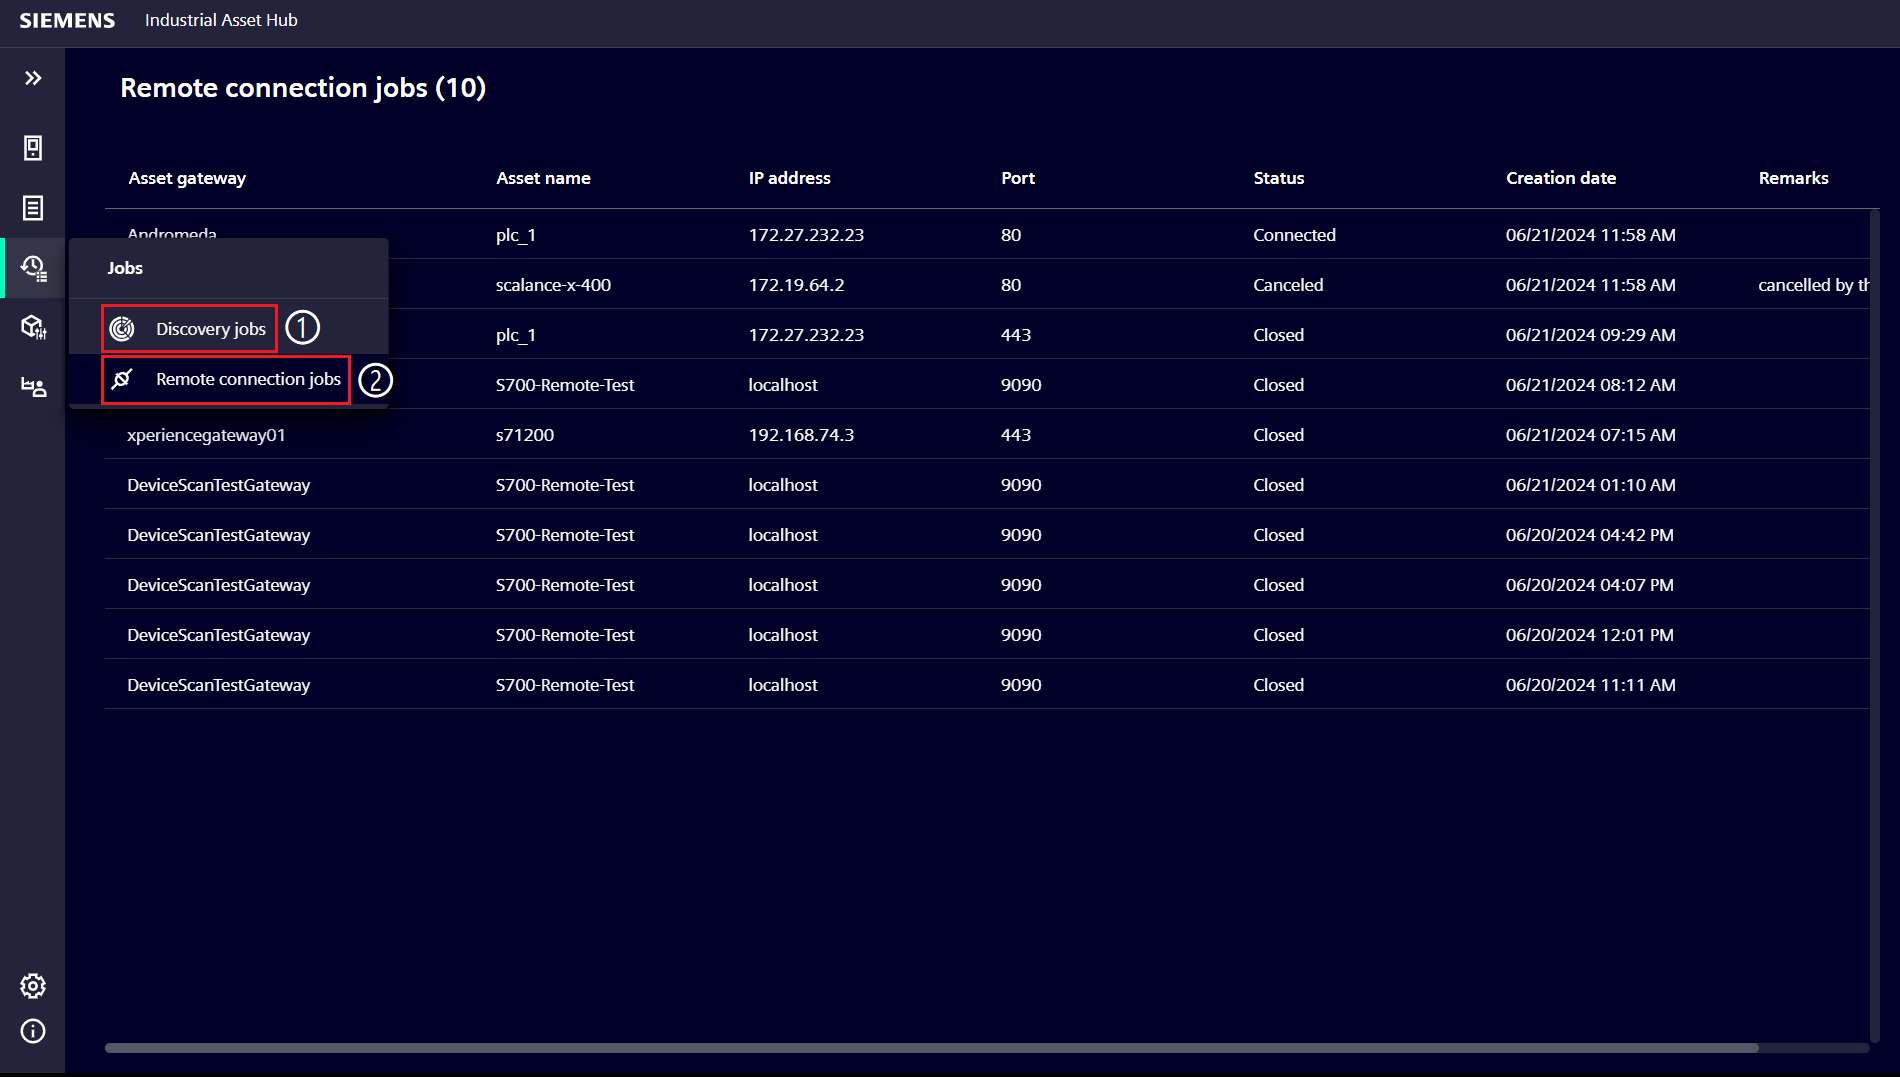This screenshot has width=1900, height=1077.
Task: Click creation date 06/21/2024 09:29 AM
Action: coord(1590,335)
